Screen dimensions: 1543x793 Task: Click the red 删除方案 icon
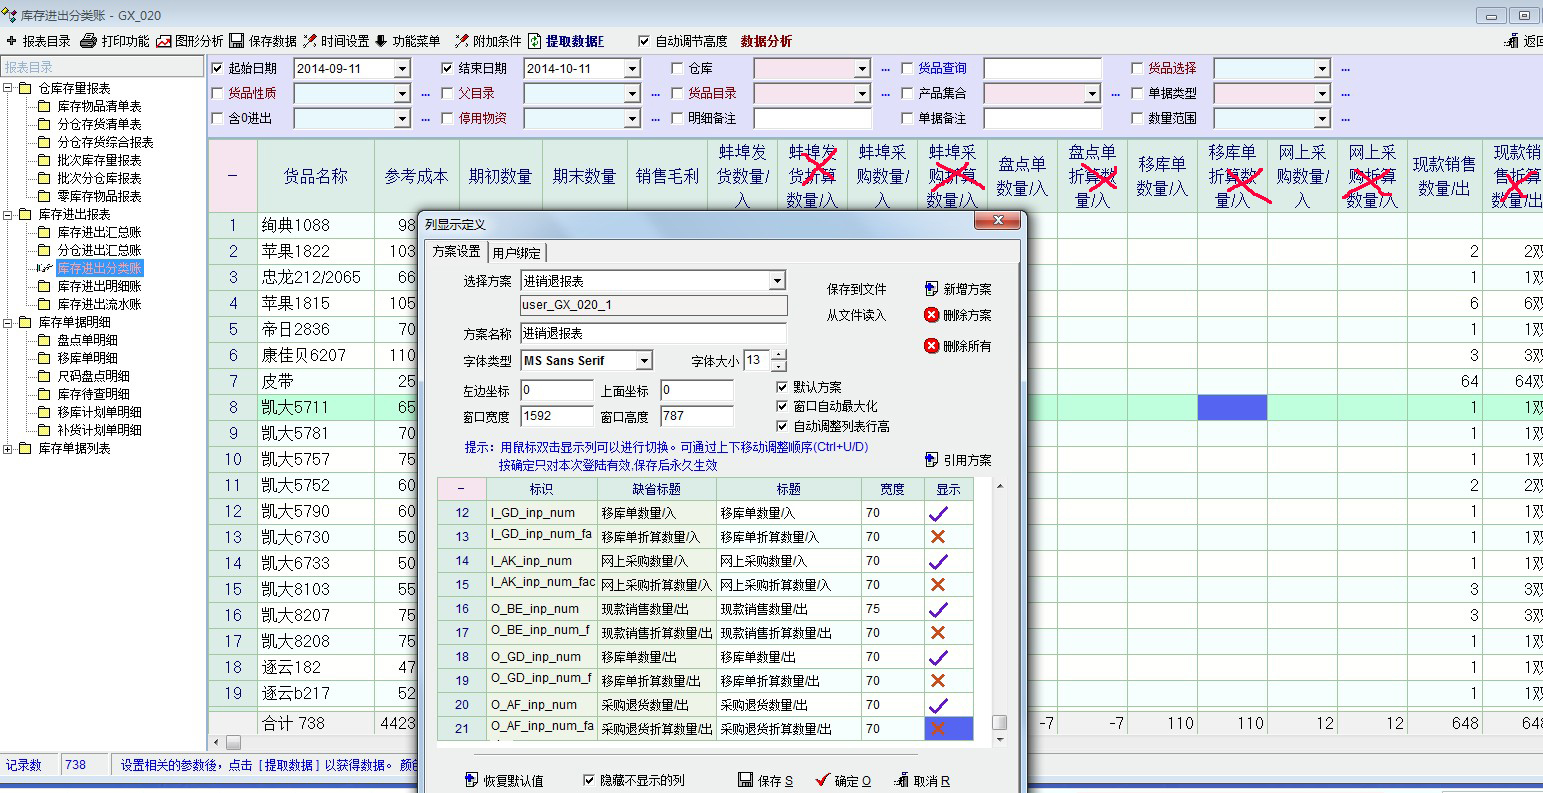932,315
